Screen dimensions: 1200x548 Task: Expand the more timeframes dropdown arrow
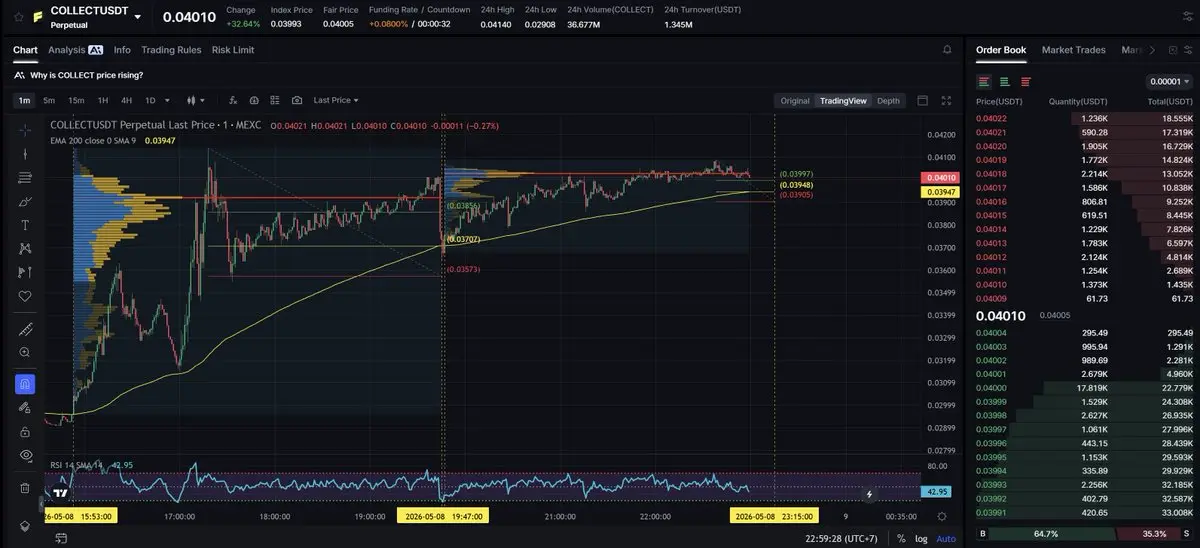coord(167,100)
